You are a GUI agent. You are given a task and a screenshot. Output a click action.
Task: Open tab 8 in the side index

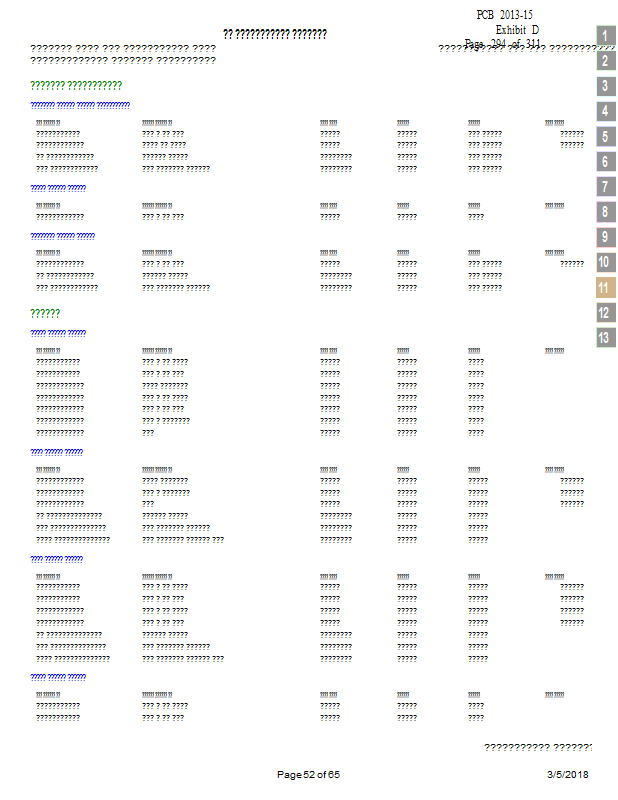(x=605, y=212)
